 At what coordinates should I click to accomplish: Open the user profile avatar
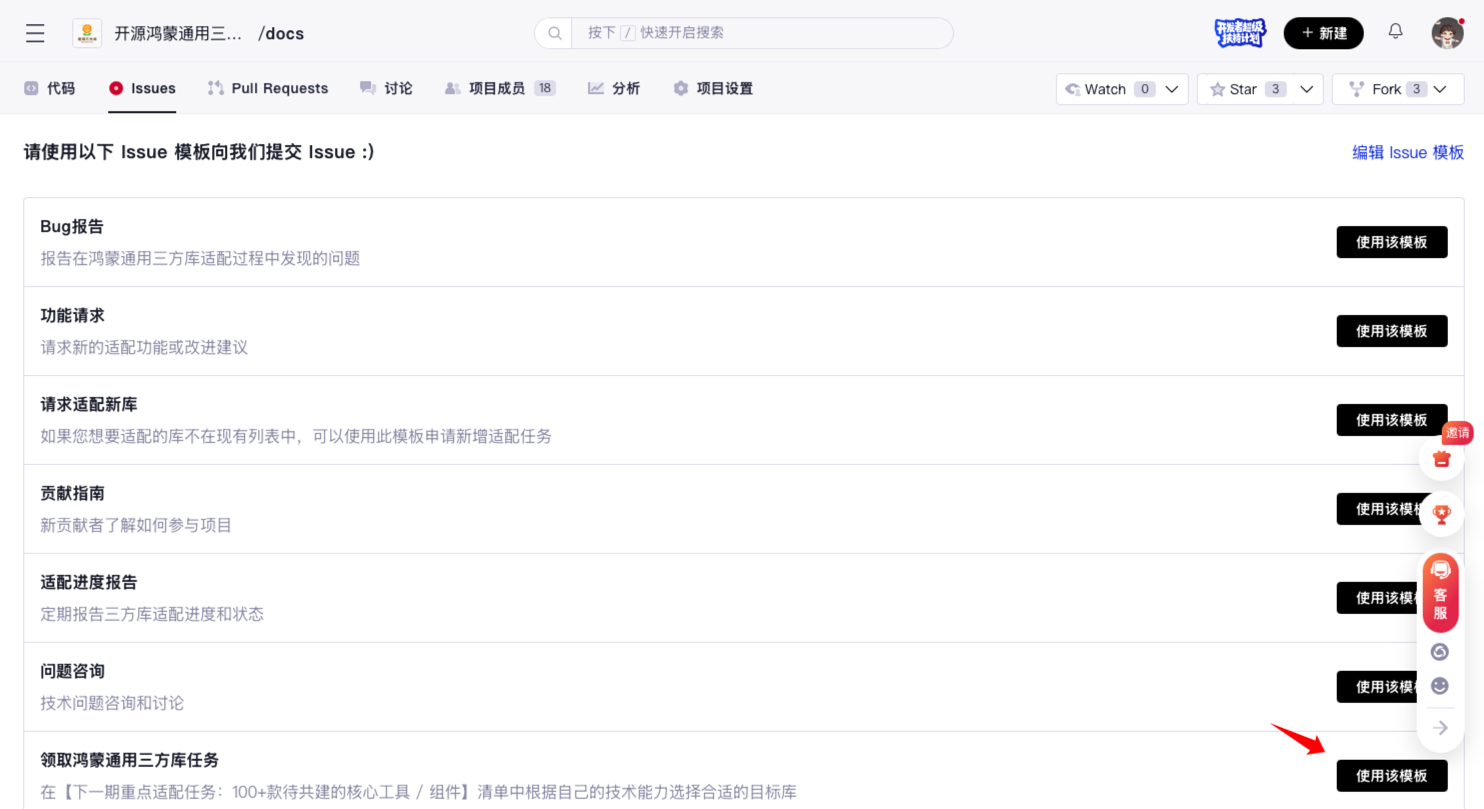(1447, 33)
